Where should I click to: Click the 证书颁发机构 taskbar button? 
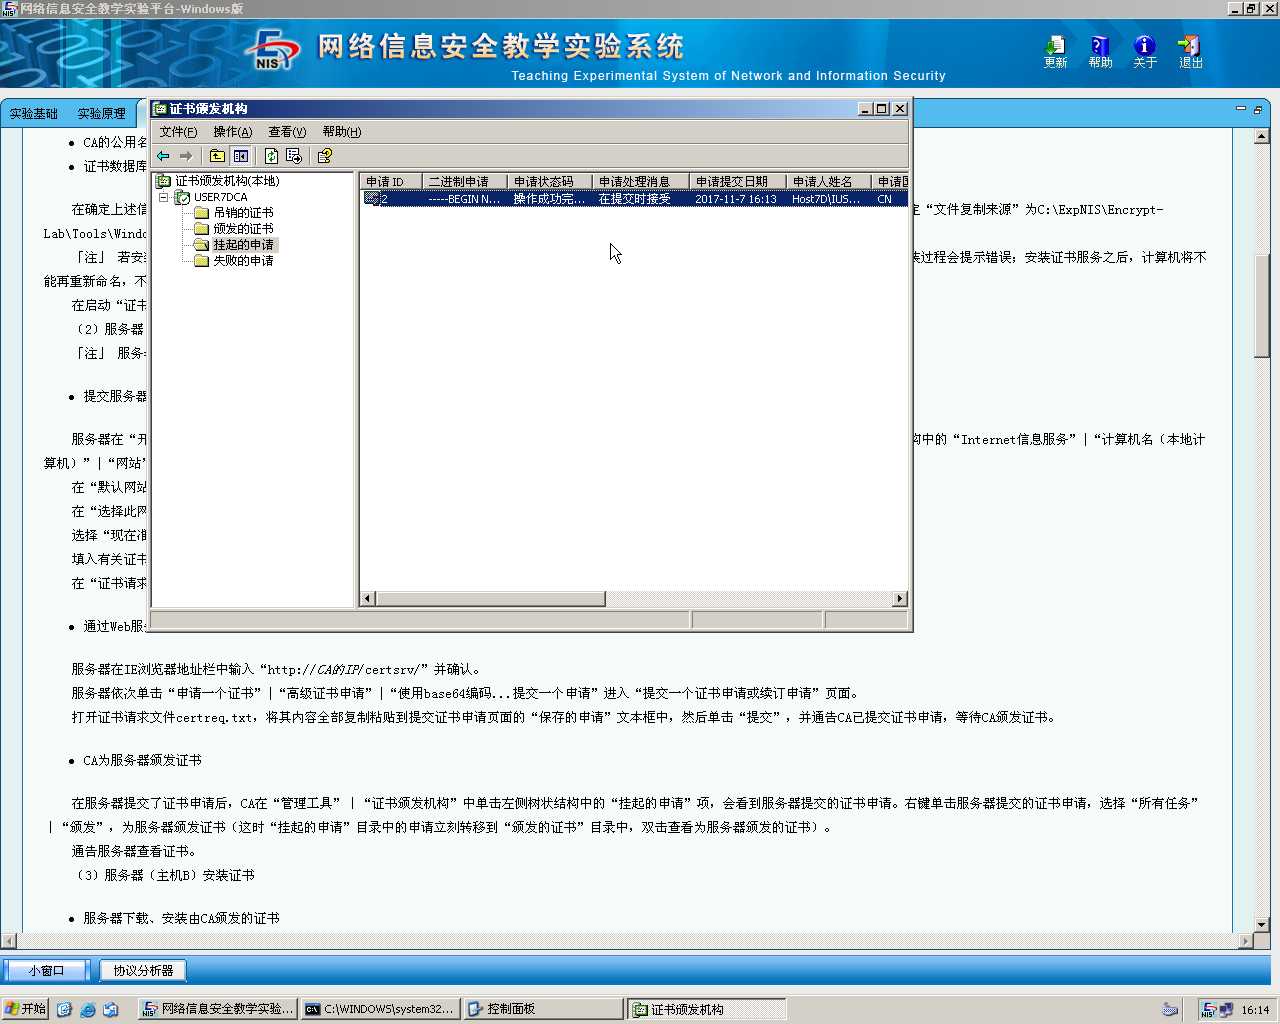click(x=706, y=1009)
